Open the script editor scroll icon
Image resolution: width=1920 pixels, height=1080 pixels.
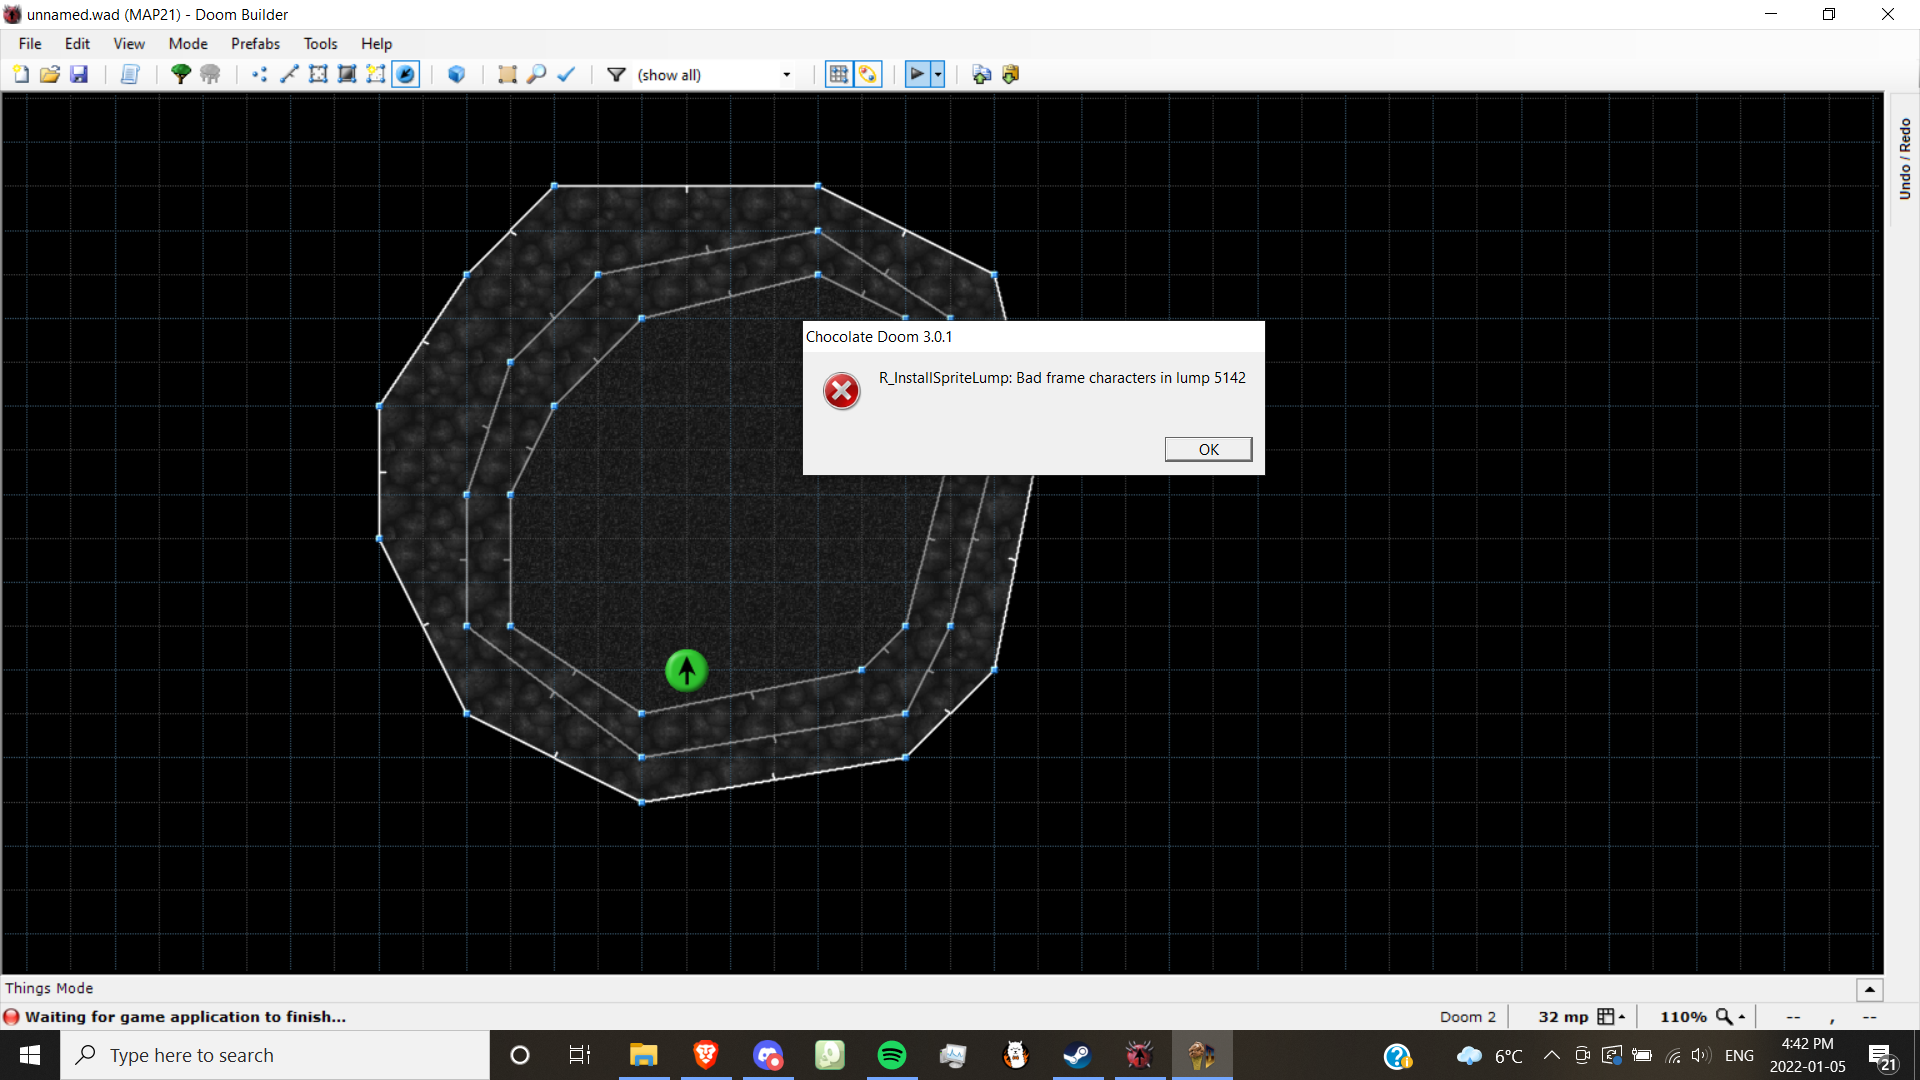point(130,74)
